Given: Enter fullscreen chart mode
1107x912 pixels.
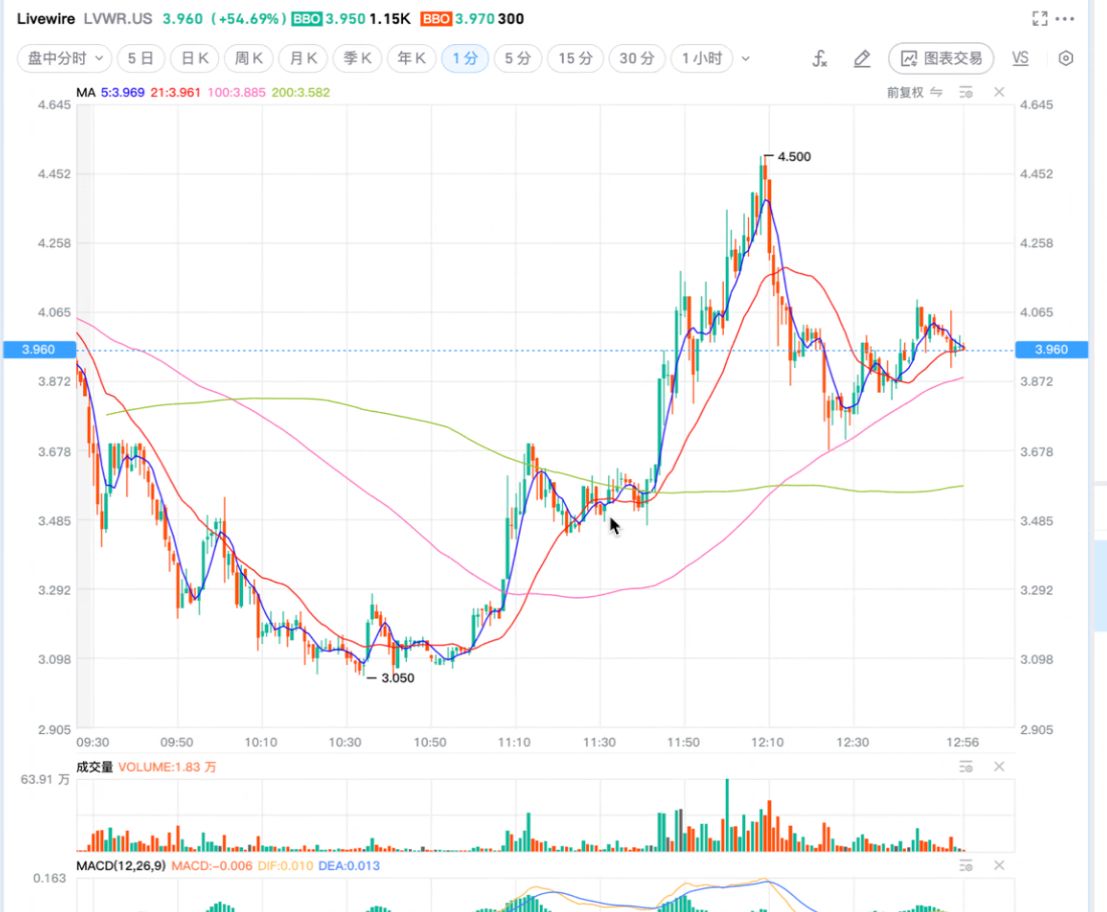Looking at the screenshot, I should point(1039,18).
